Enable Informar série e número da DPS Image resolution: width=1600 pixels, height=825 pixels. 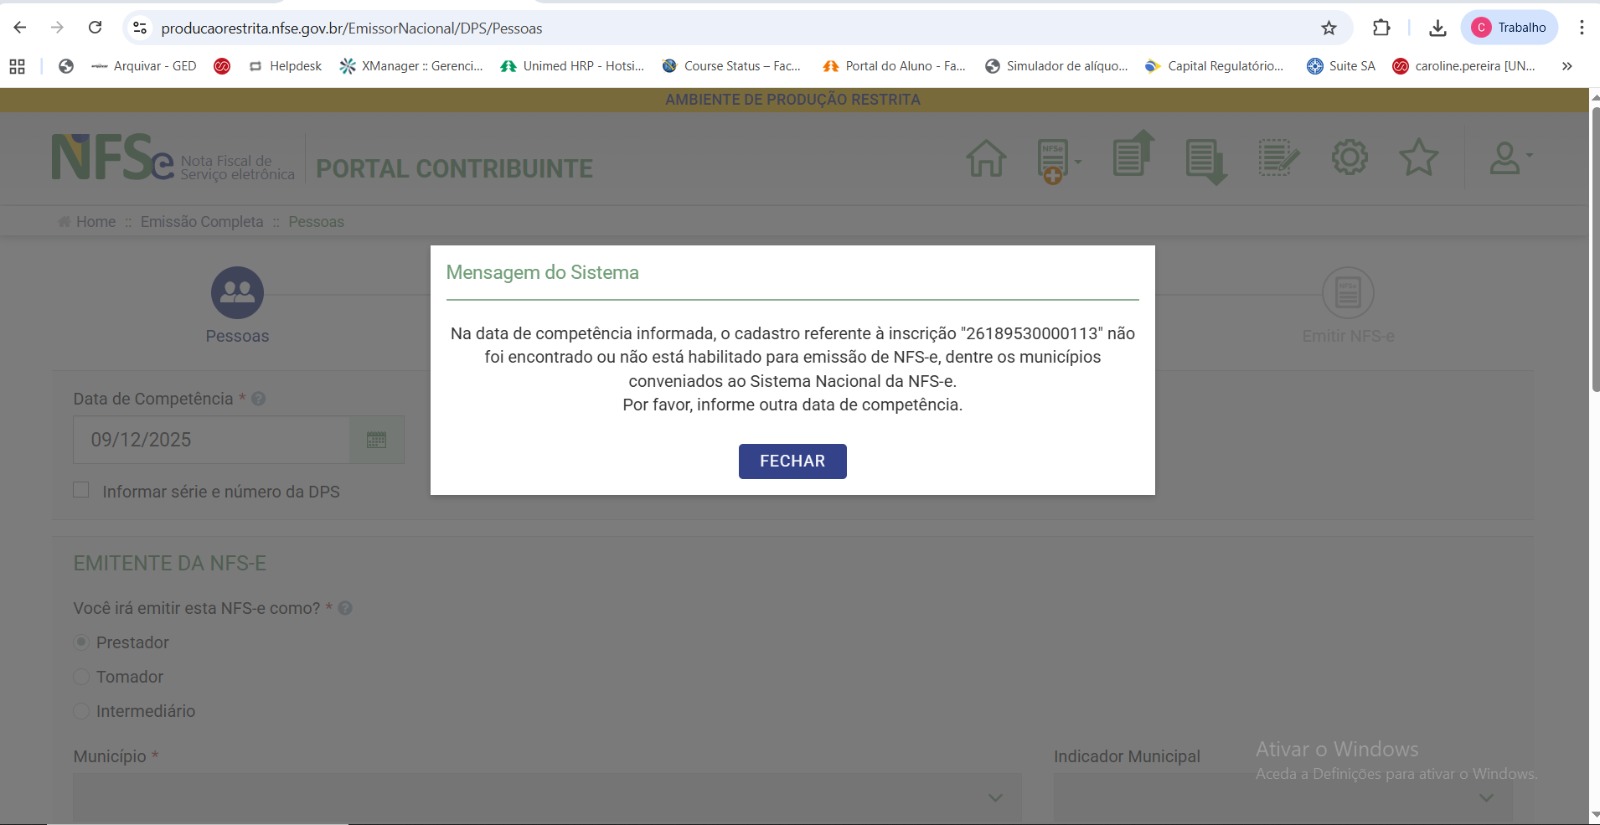tap(82, 490)
